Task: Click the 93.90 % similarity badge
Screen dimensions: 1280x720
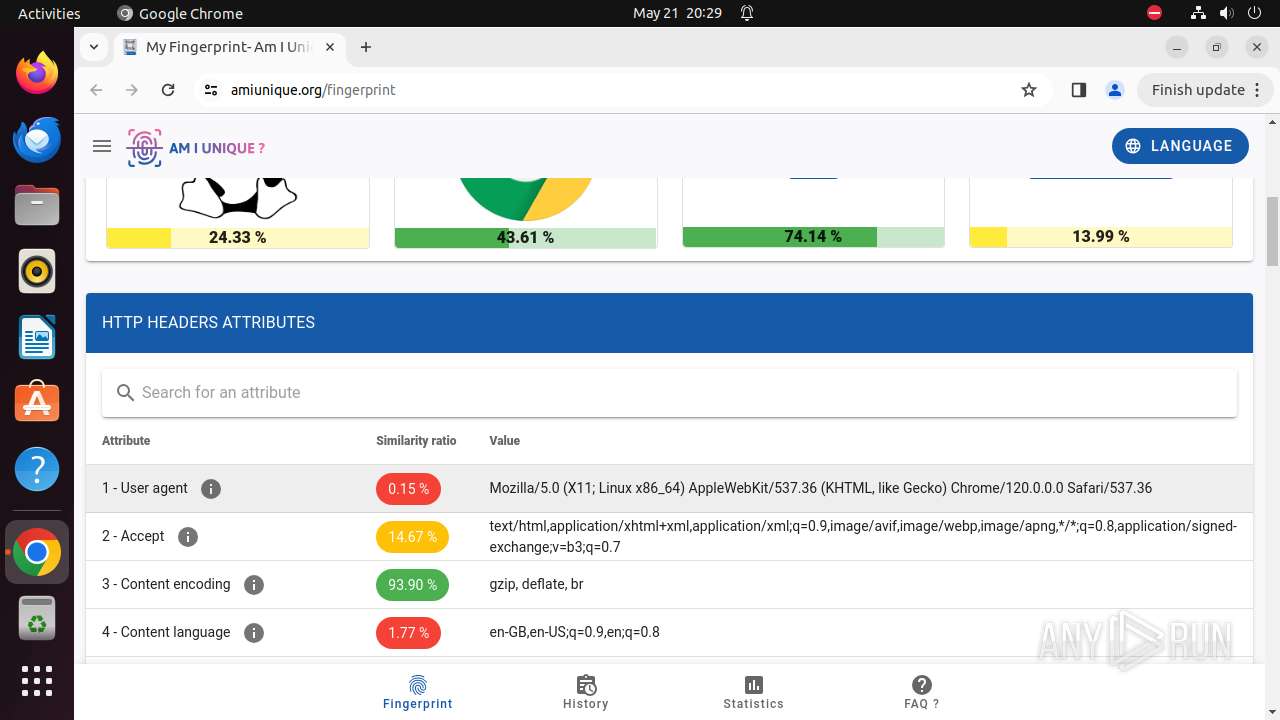Action: 412,585
